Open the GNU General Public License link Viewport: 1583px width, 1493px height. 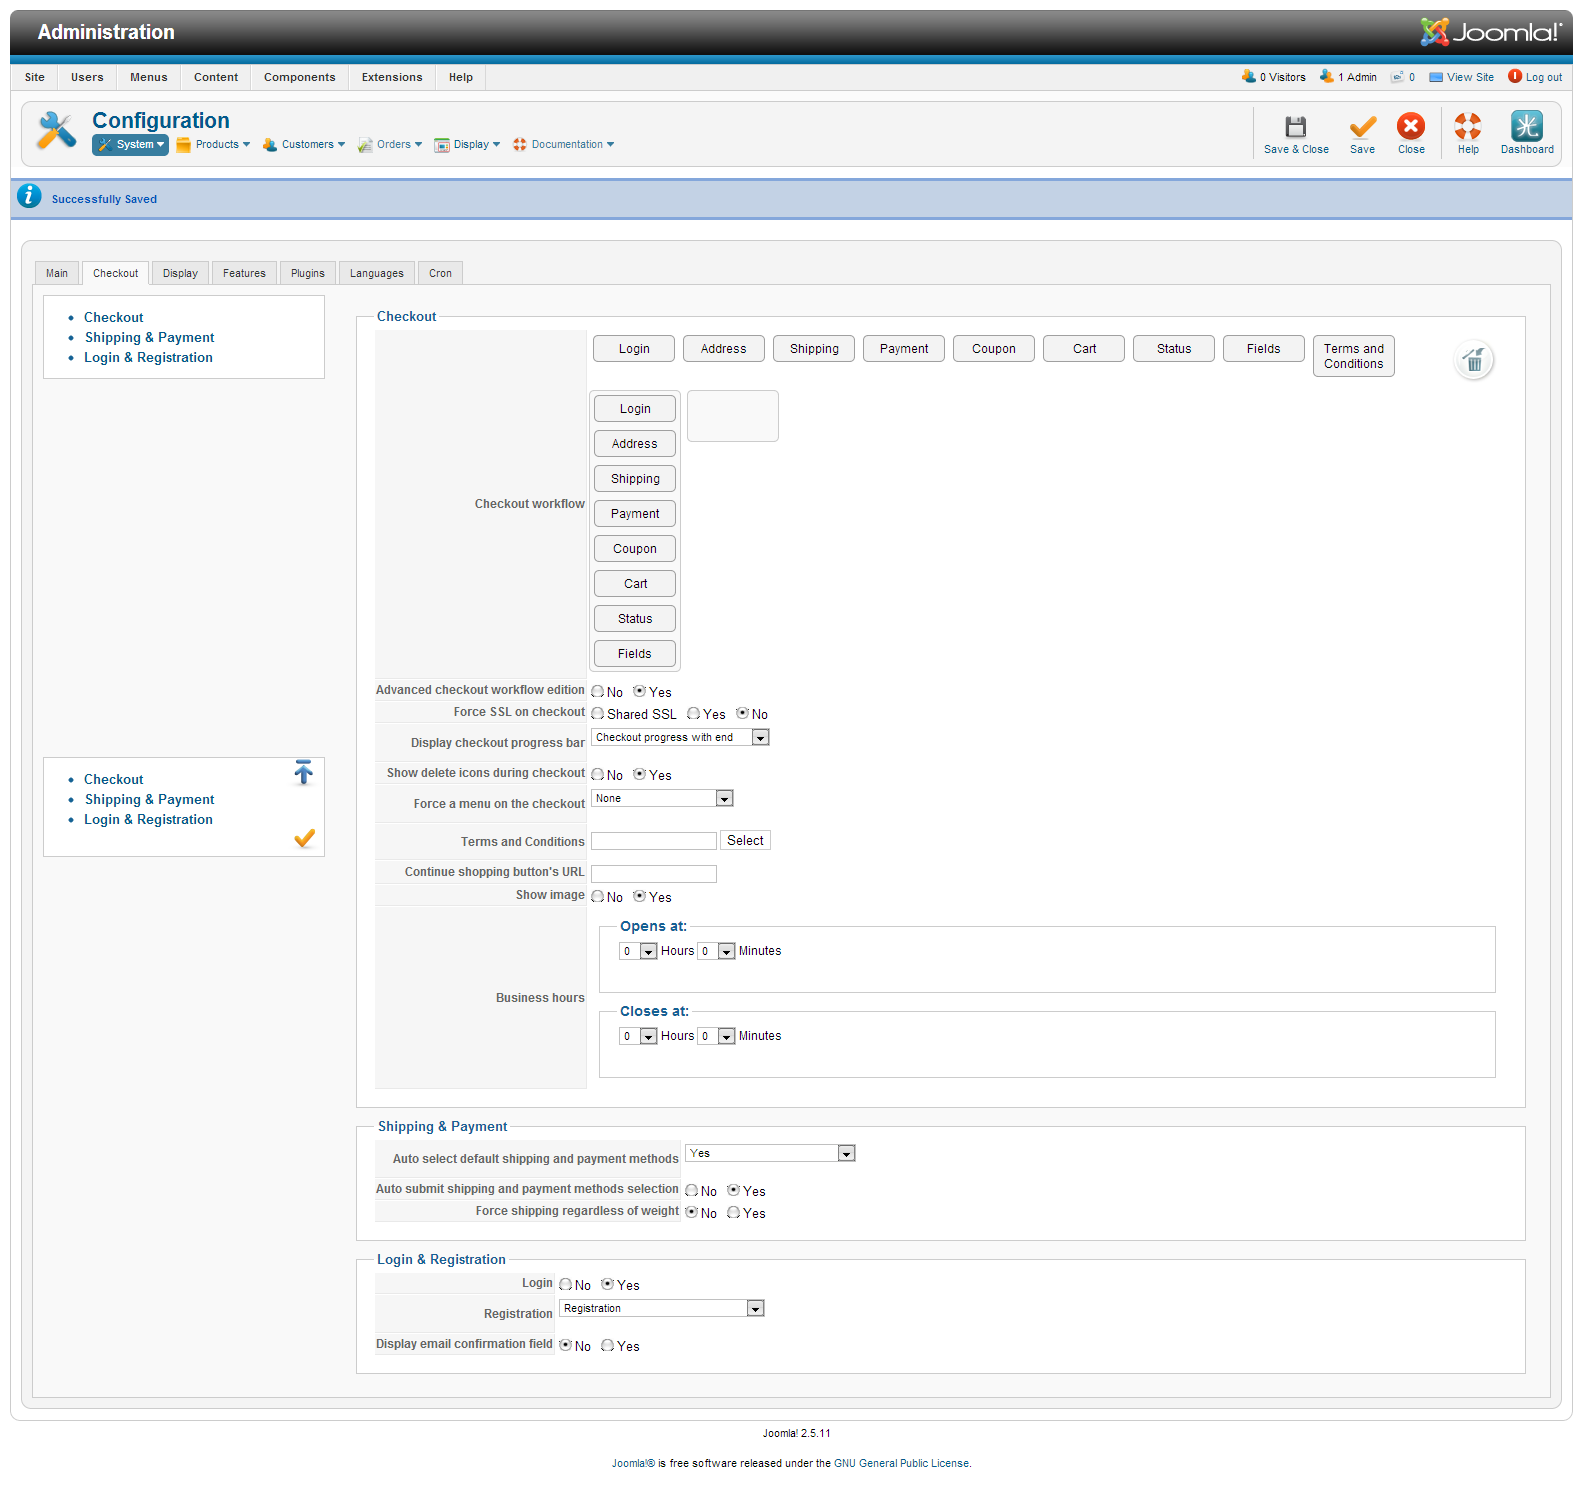point(901,1463)
